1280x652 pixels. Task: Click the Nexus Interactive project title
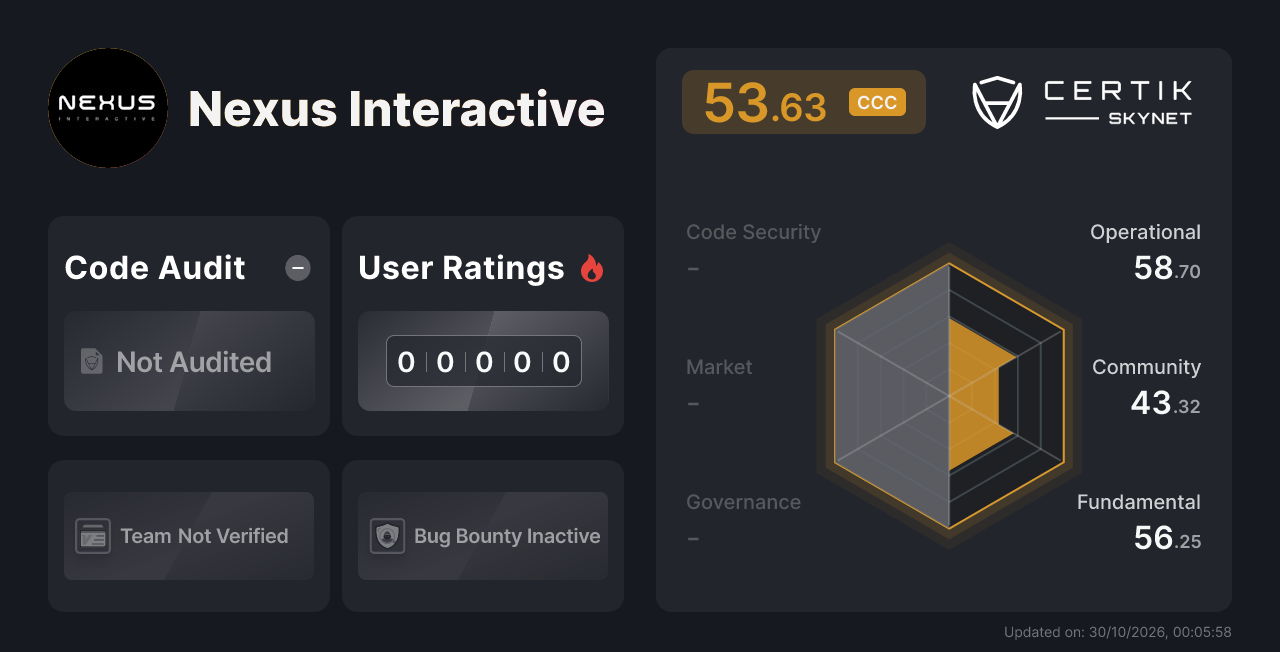click(x=396, y=108)
